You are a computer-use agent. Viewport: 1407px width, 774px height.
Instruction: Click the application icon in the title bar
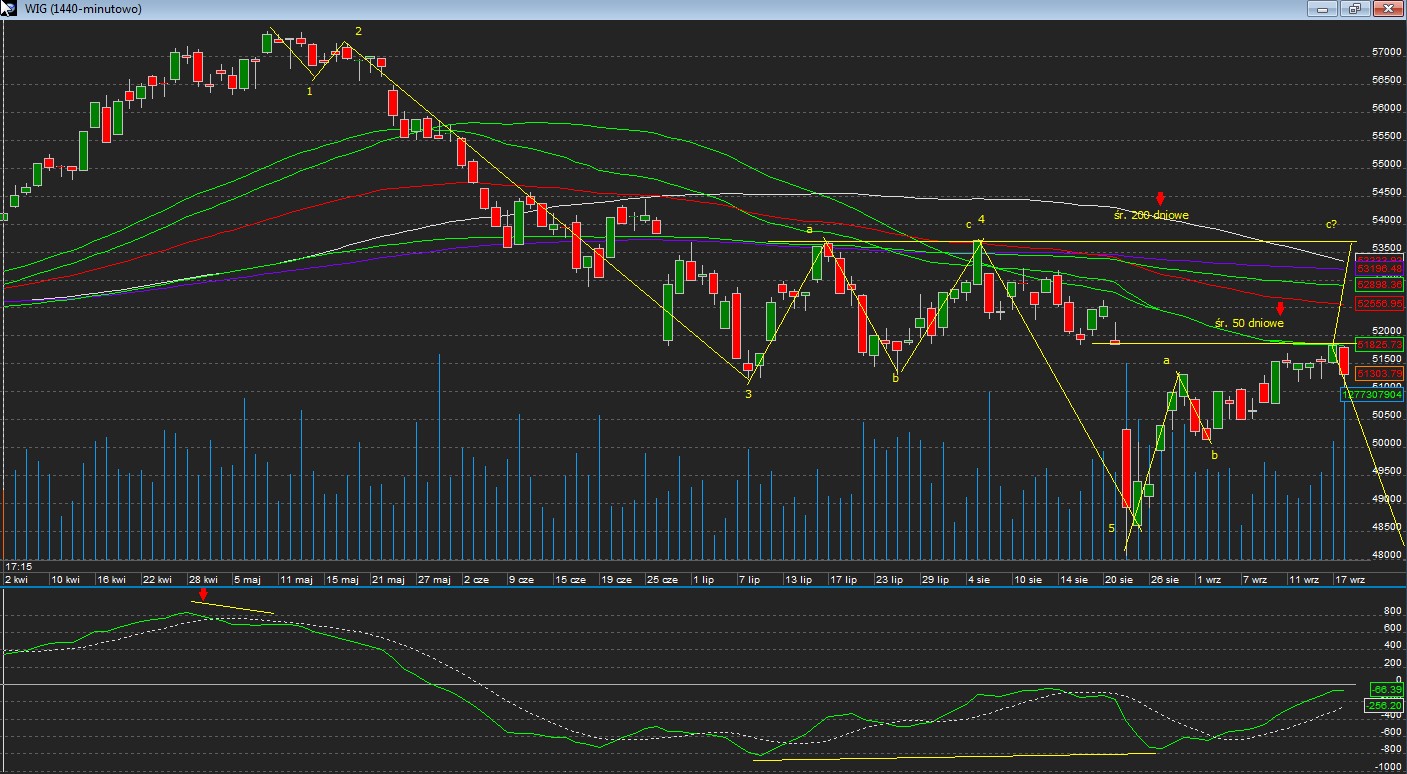click(8, 9)
